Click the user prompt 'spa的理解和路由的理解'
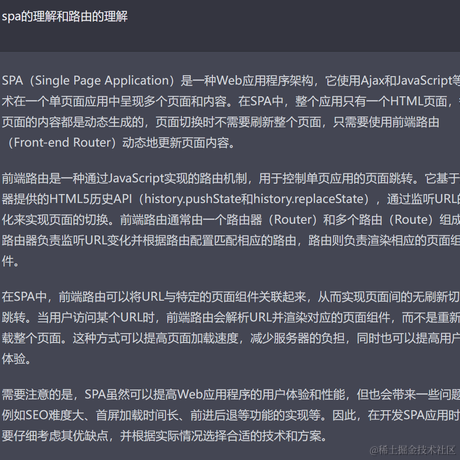 (x=65, y=16)
